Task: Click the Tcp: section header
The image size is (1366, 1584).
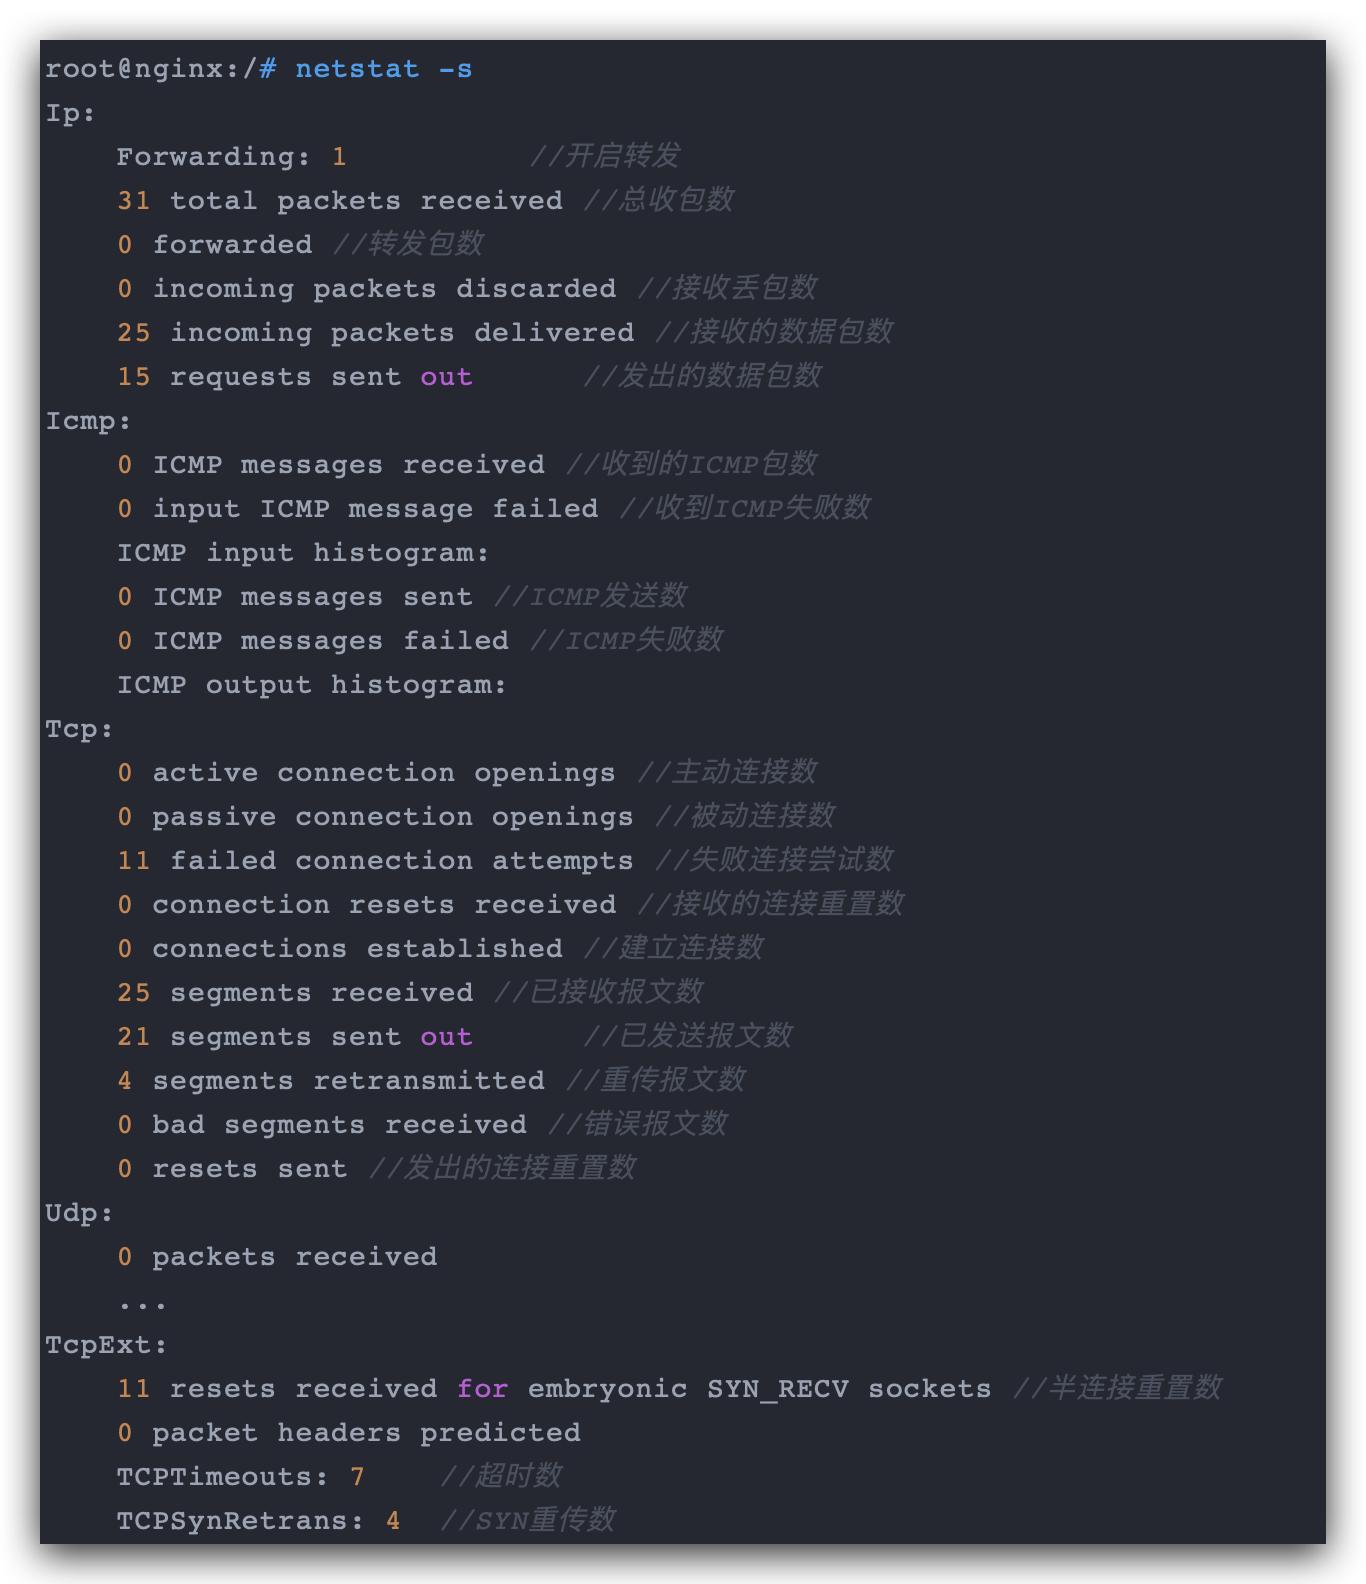Action: [79, 729]
